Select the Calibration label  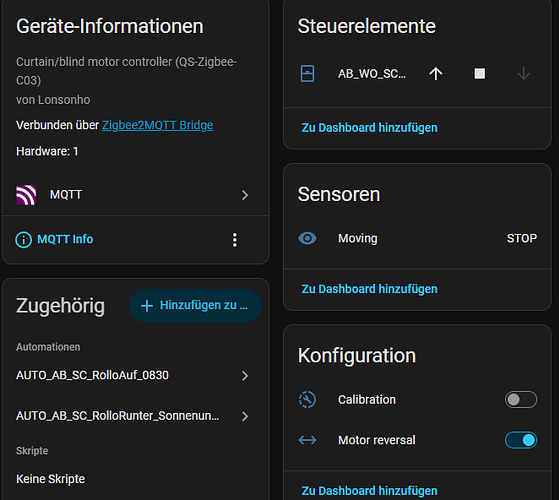tap(367, 400)
